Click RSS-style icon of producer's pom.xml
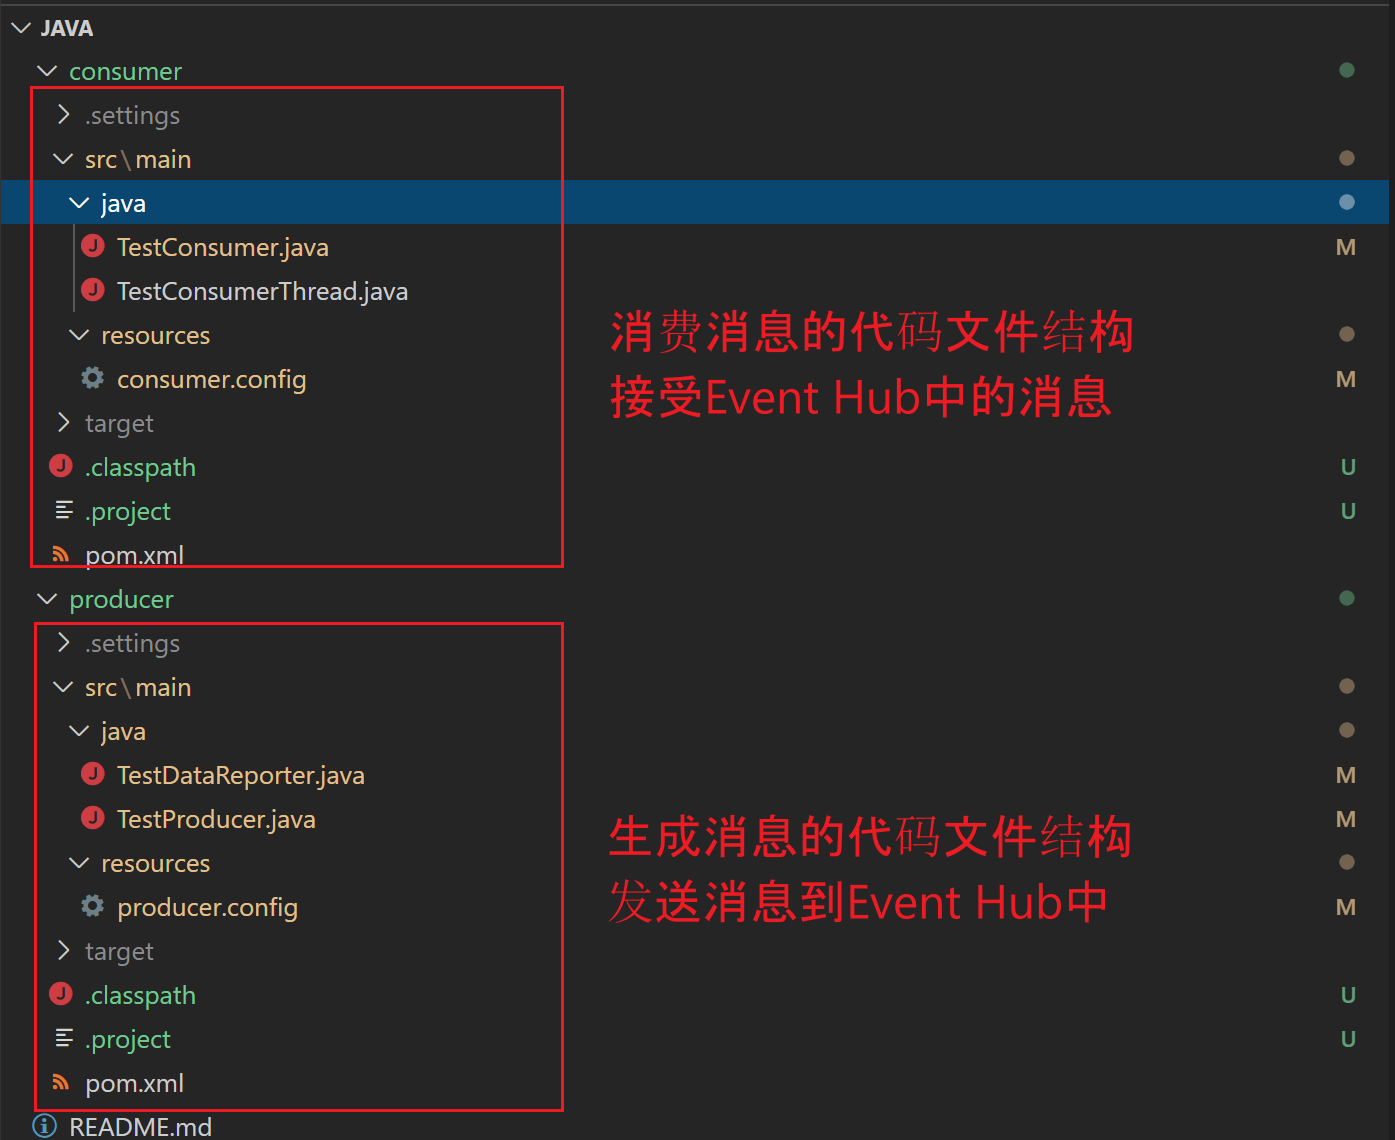Screen dimensions: 1395x1140 coord(61,1082)
